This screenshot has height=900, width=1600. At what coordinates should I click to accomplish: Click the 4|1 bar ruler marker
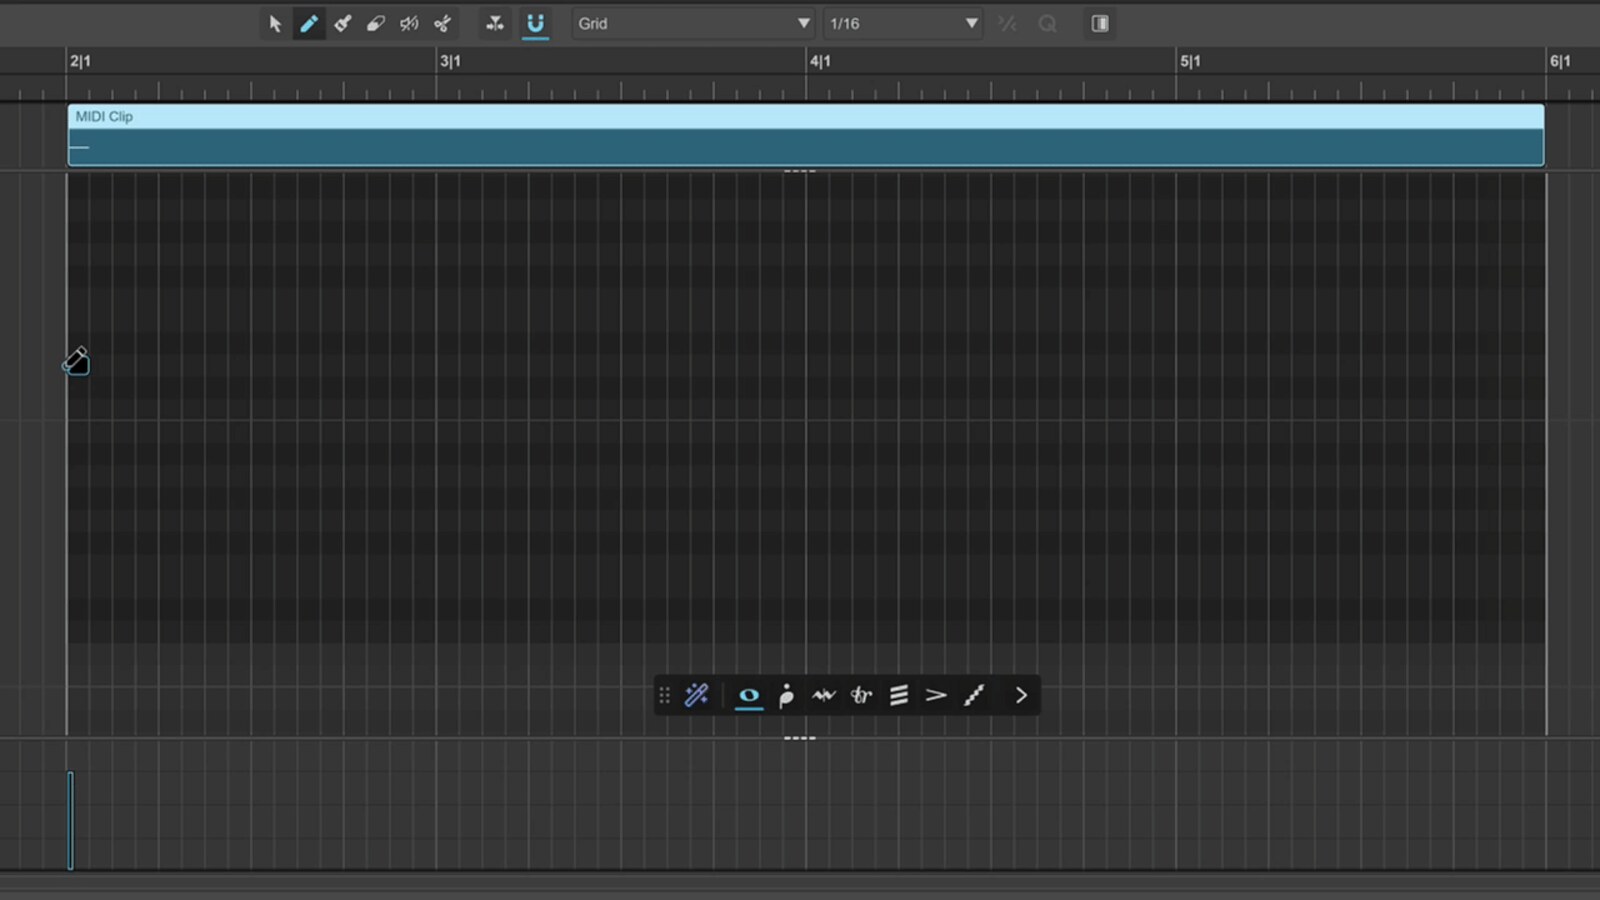pos(820,61)
